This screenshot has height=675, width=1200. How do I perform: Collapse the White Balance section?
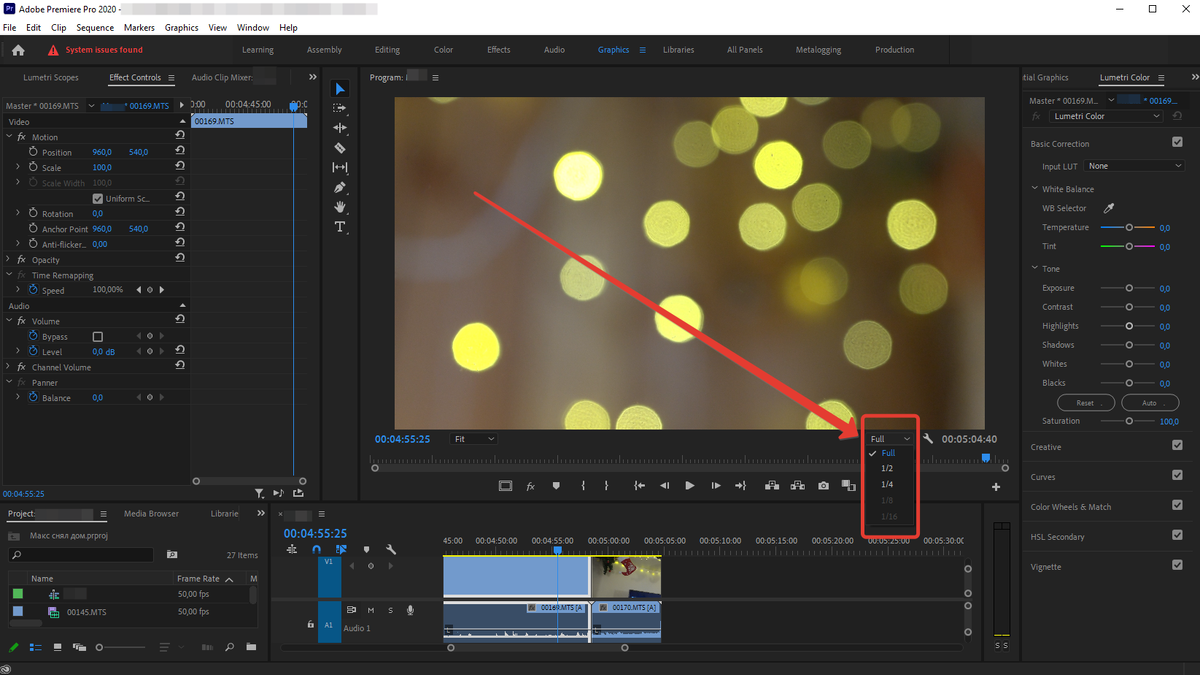point(1035,189)
